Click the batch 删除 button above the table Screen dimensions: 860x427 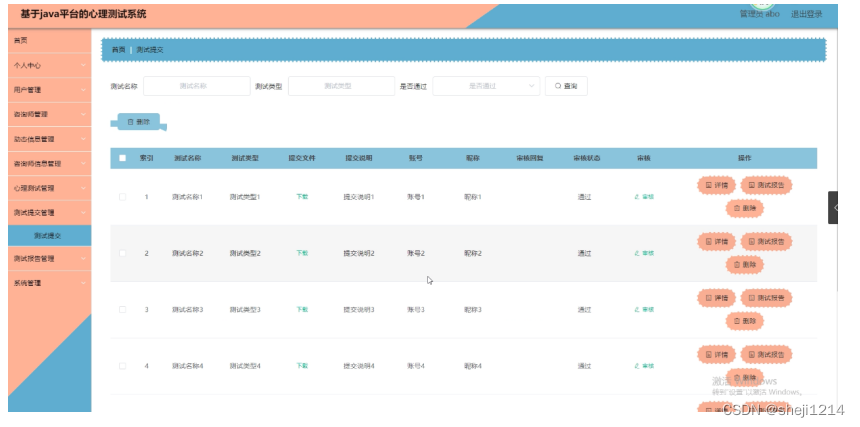(139, 122)
